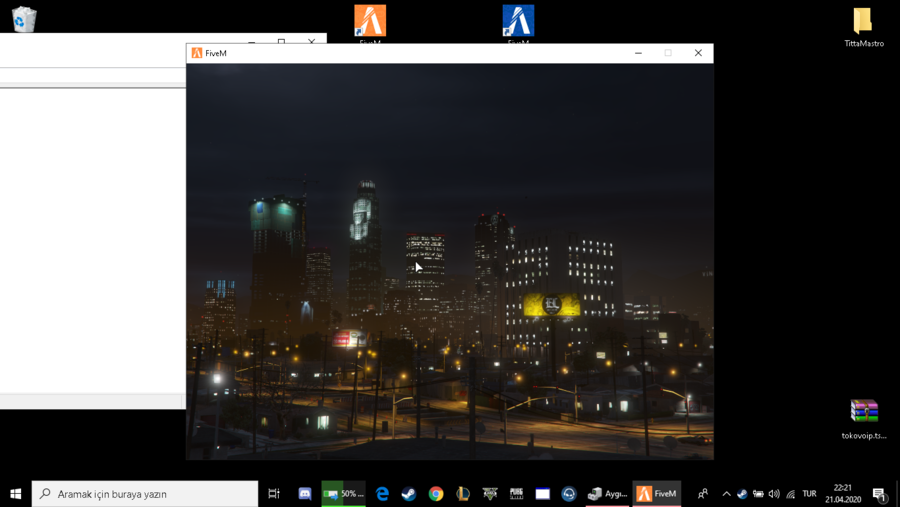Screen dimensions: 900x507
Task: Open the Recycle Bin desktop icon
Action: (x=24, y=19)
